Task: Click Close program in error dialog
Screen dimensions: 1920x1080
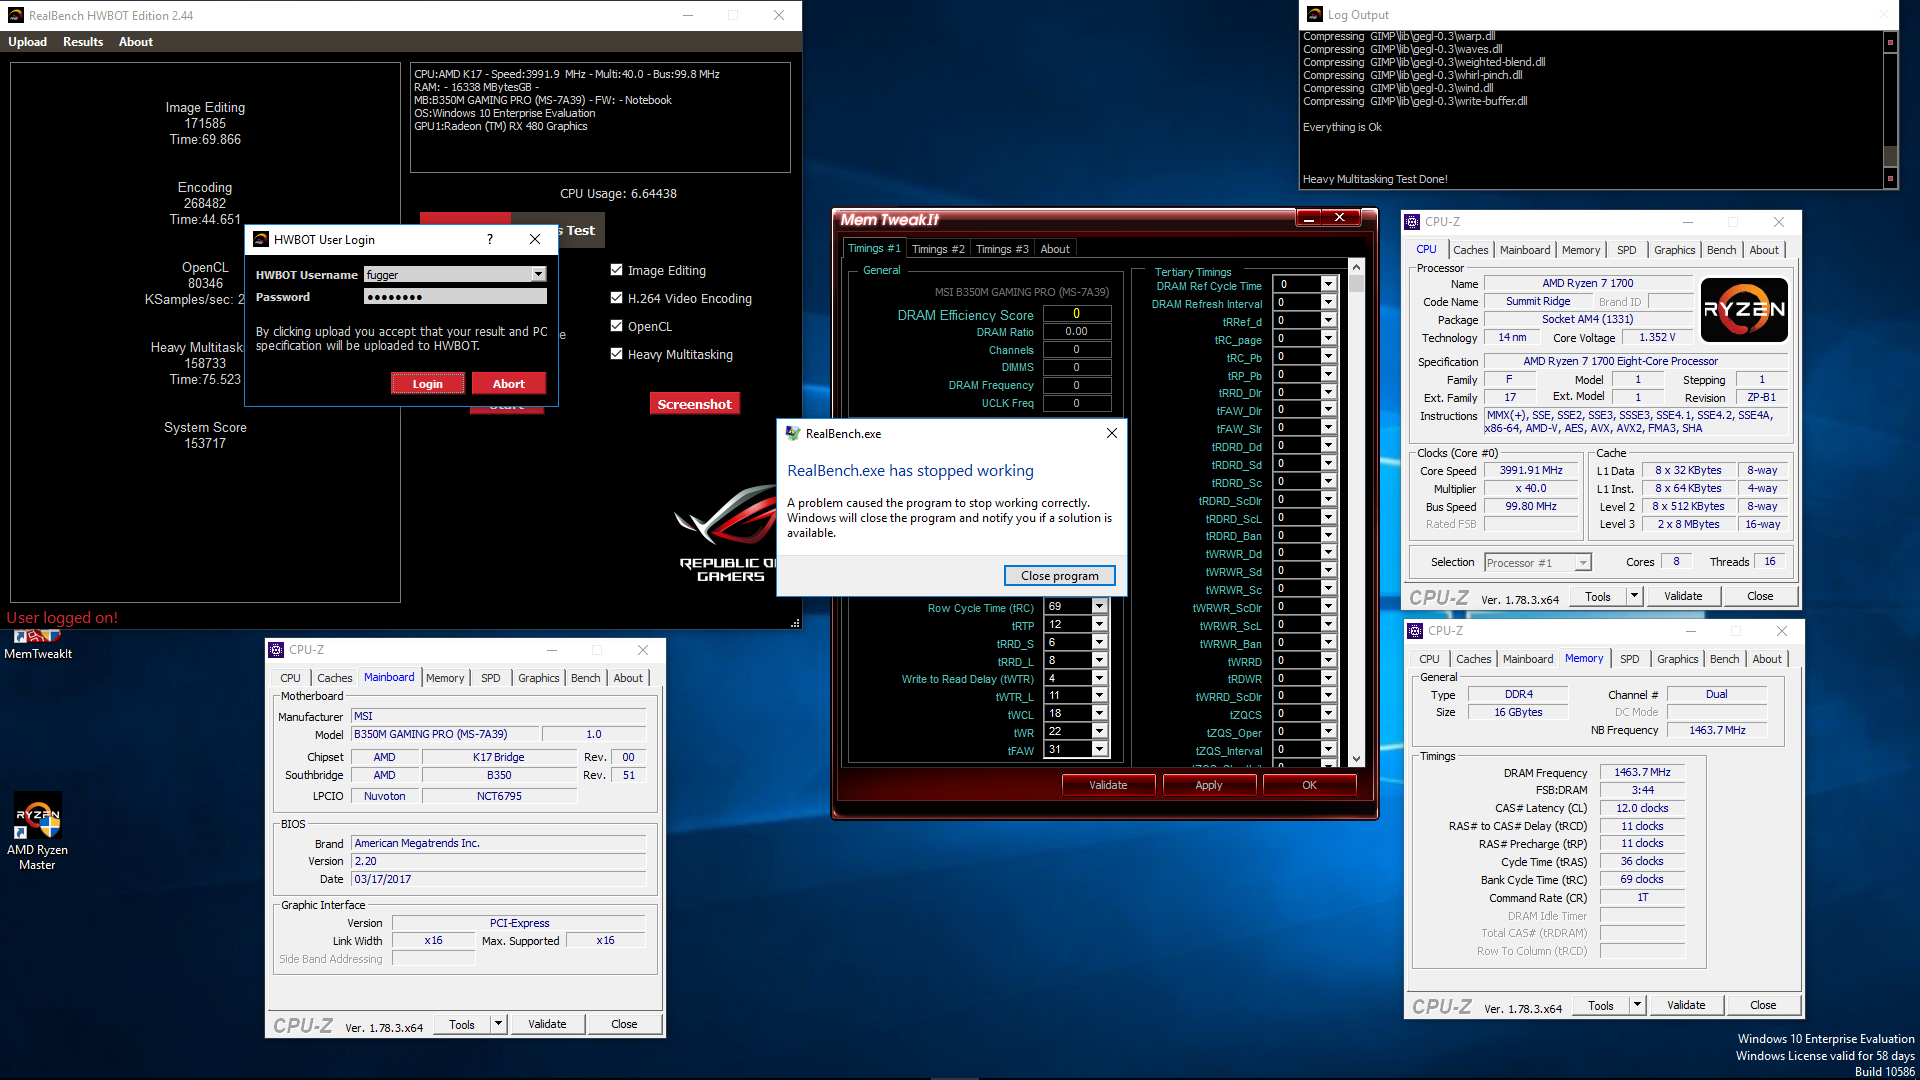Action: pyautogui.click(x=1059, y=576)
